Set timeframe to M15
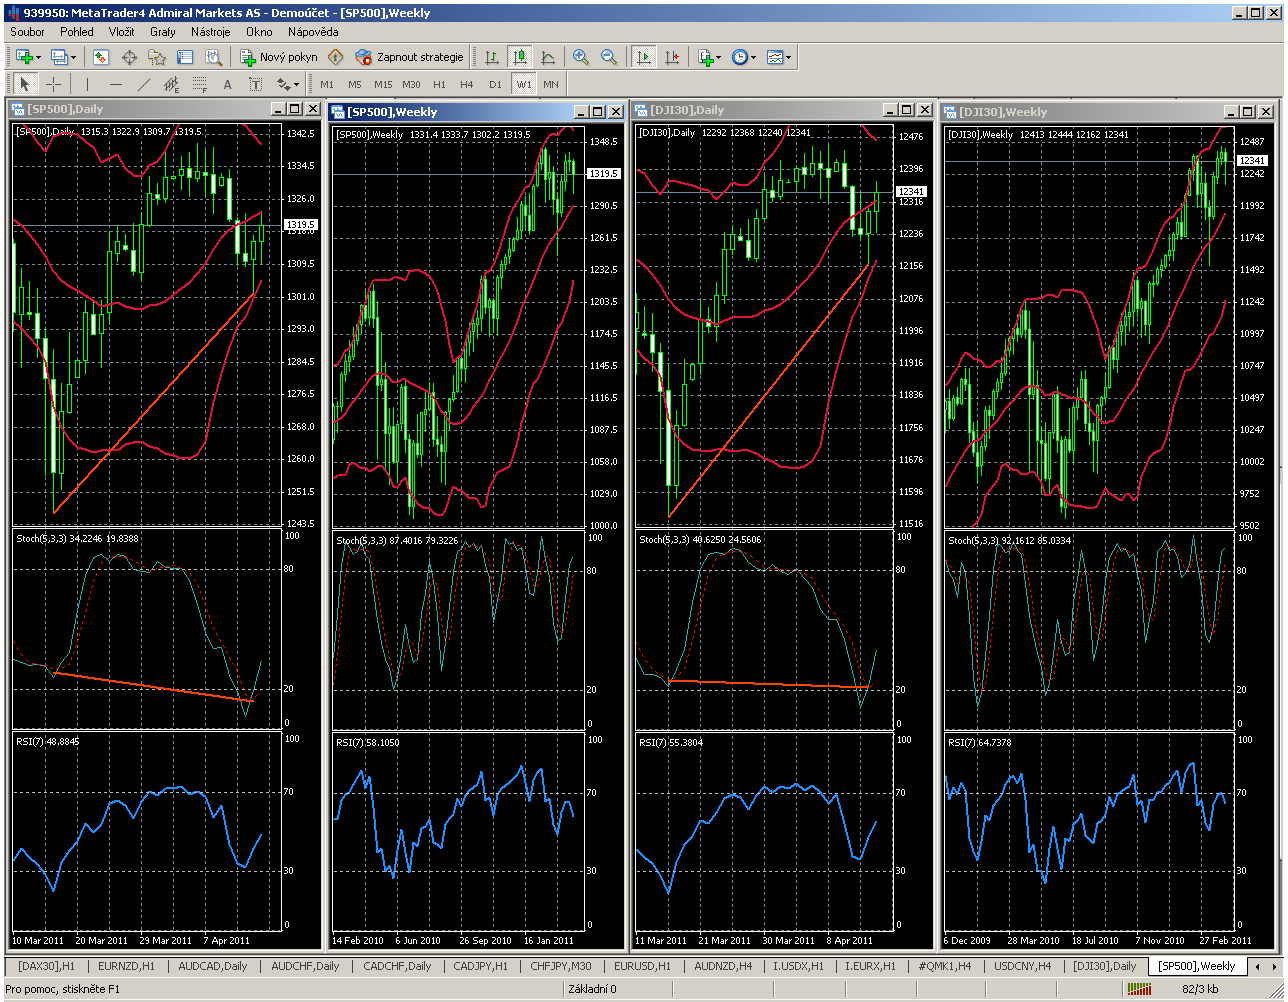This screenshot has height=1002, width=1288. [x=383, y=84]
